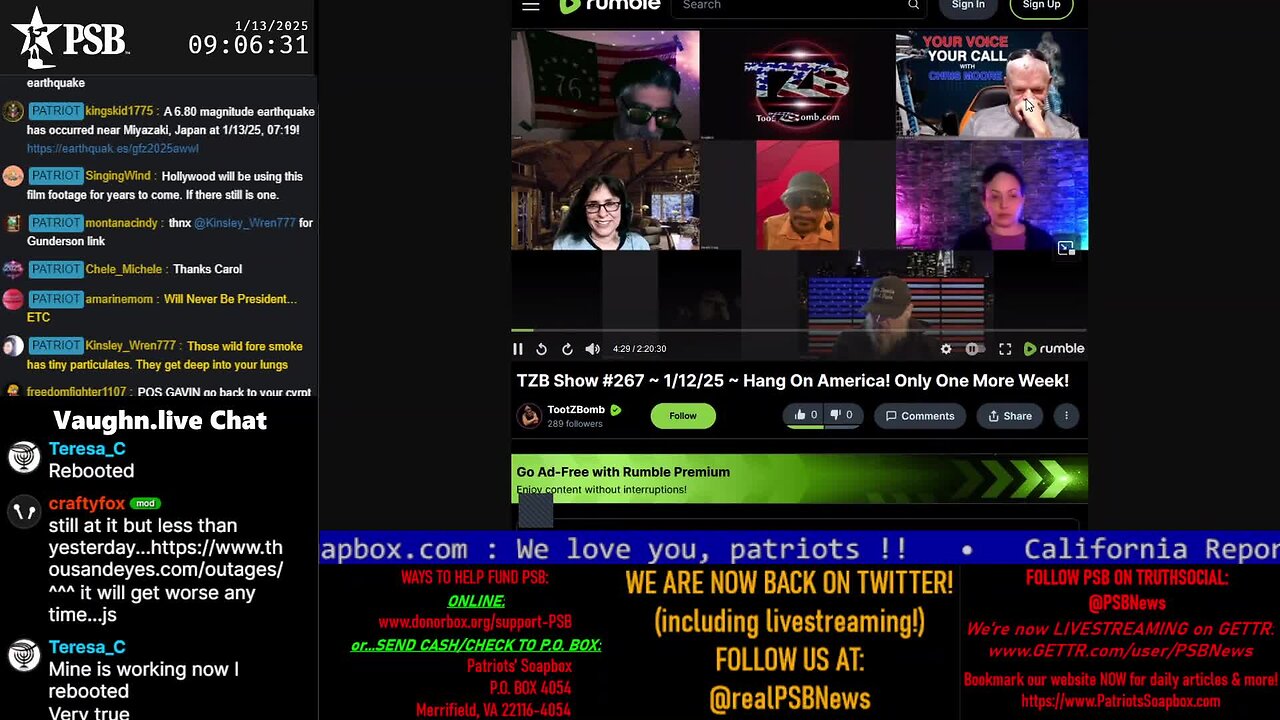Image resolution: width=1280 pixels, height=720 pixels.
Task: Click the Rebooted message's Teresa_C avatar
Action: click(x=23, y=459)
